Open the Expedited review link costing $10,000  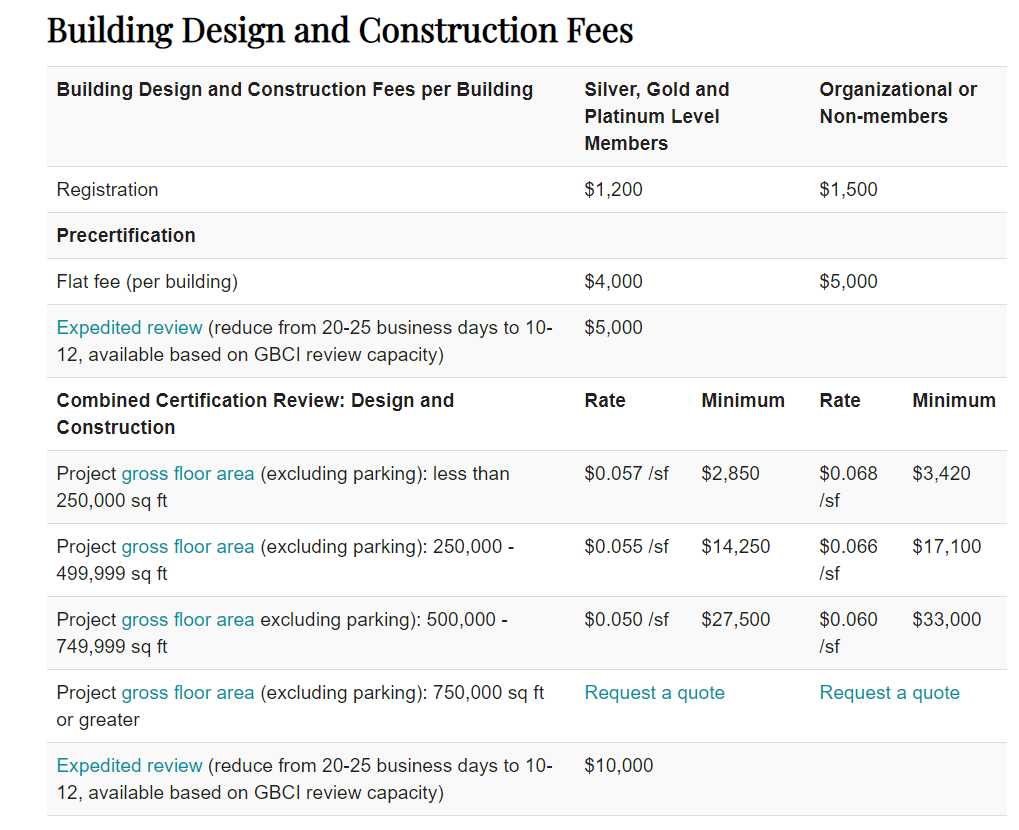tap(129, 766)
